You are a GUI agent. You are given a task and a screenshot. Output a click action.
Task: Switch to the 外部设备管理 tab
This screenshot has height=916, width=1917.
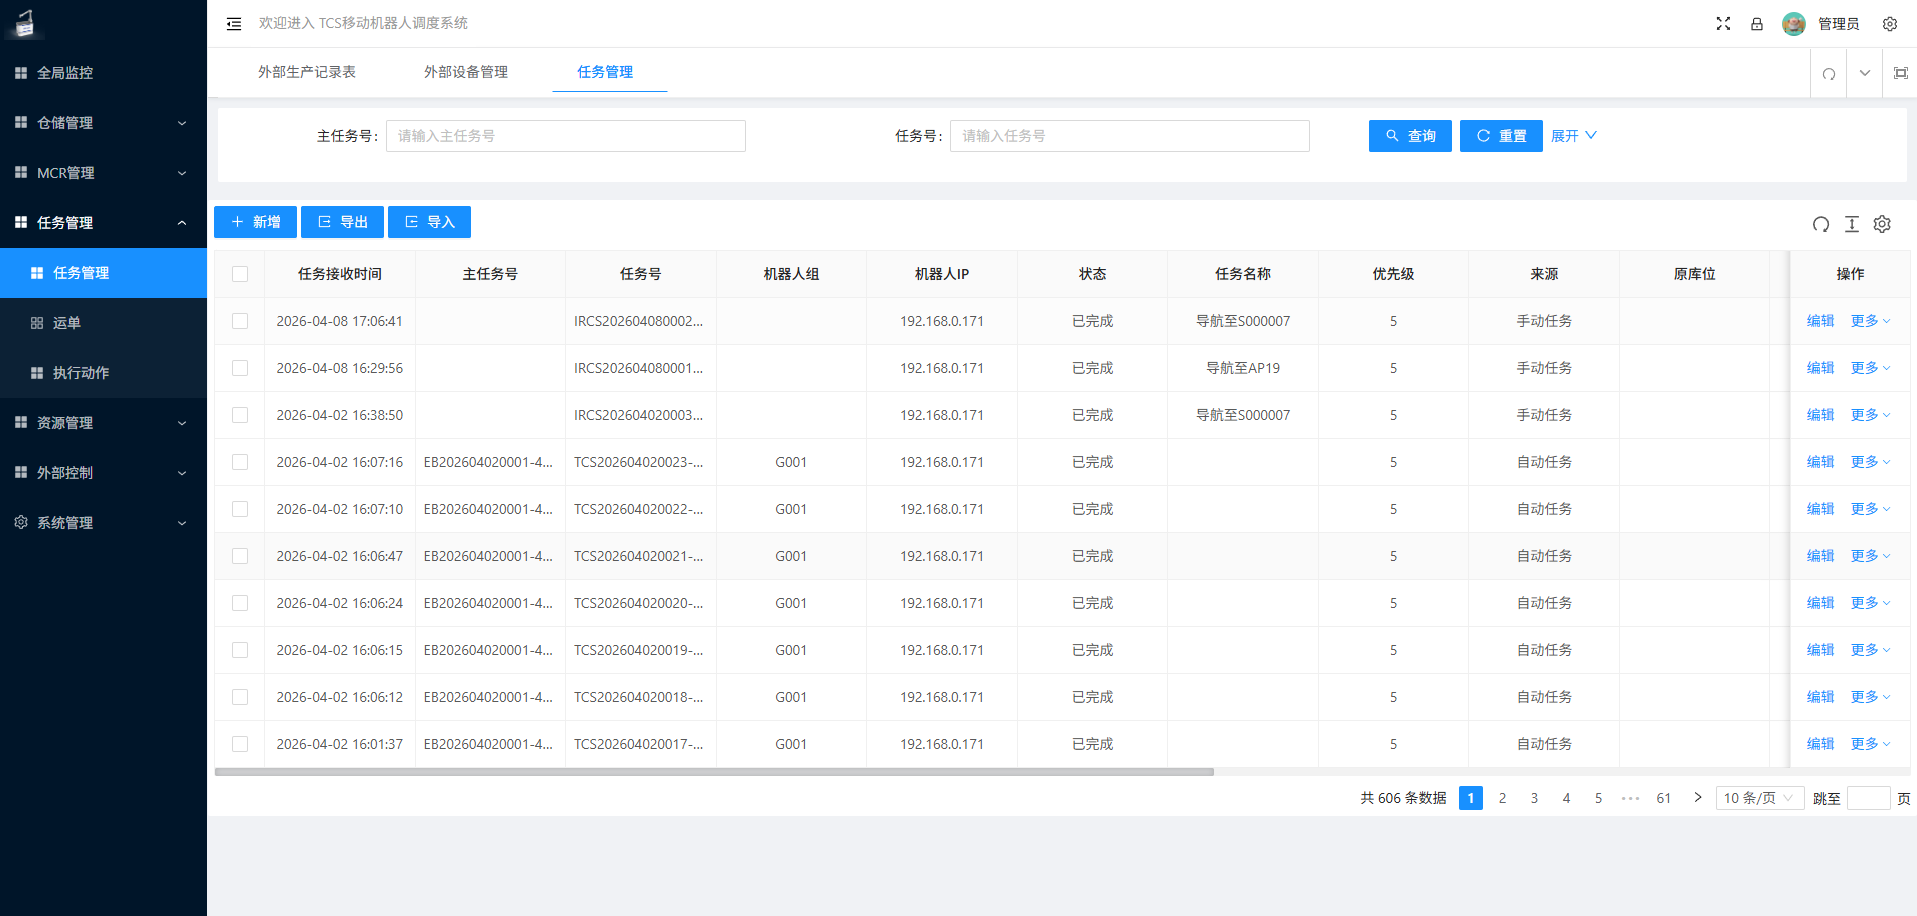pos(466,72)
